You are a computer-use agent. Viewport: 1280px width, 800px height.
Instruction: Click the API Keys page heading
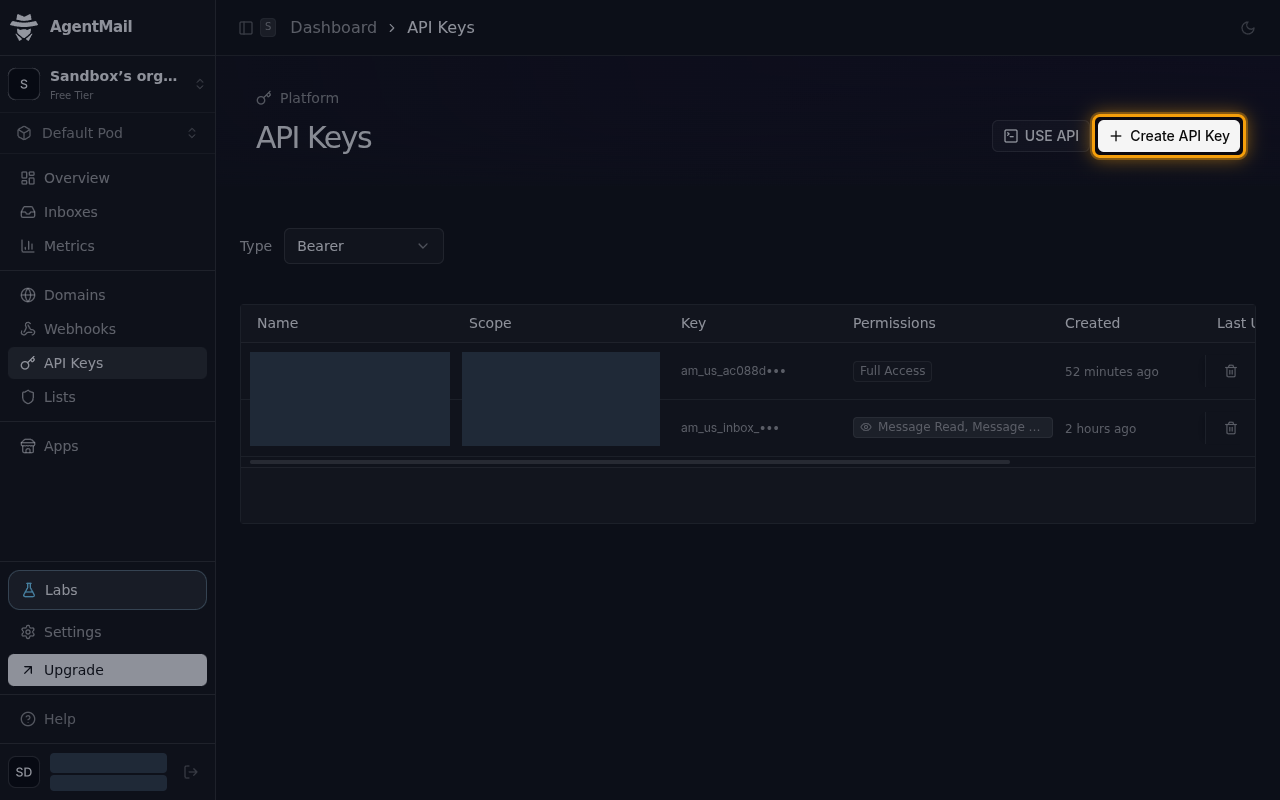click(x=314, y=137)
